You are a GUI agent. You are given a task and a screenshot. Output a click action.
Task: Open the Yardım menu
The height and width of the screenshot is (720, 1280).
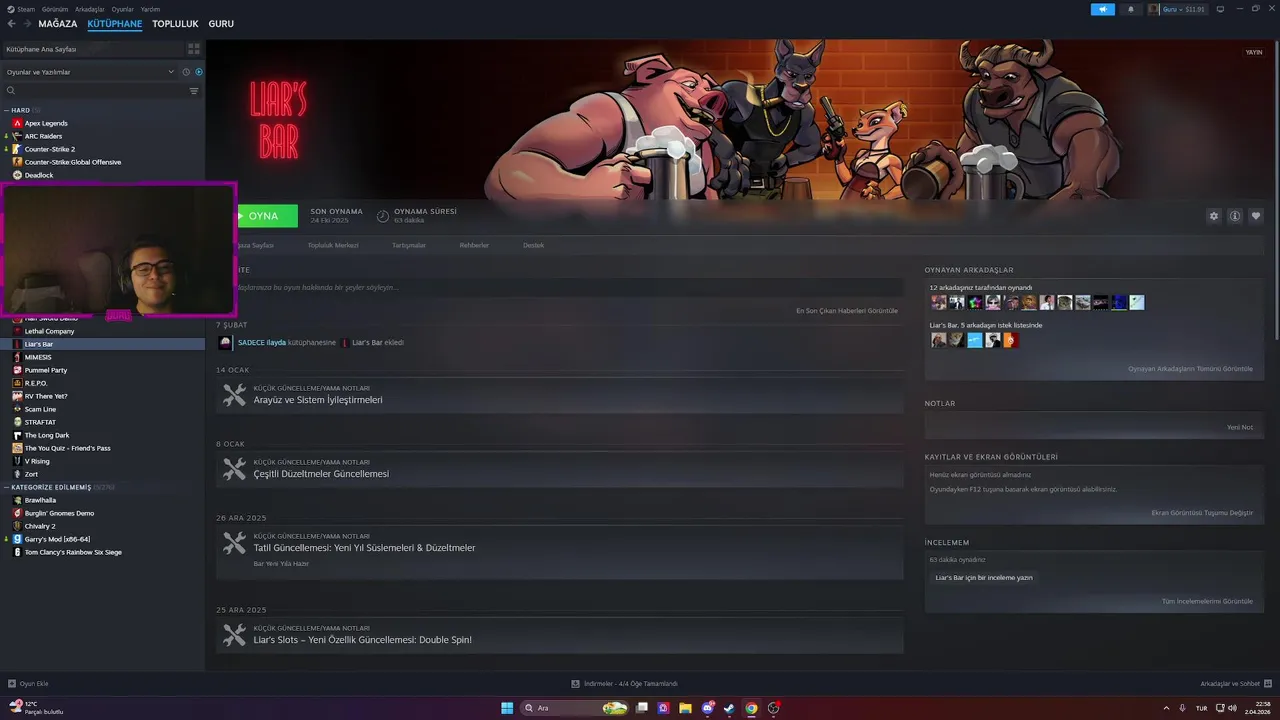pos(150,9)
